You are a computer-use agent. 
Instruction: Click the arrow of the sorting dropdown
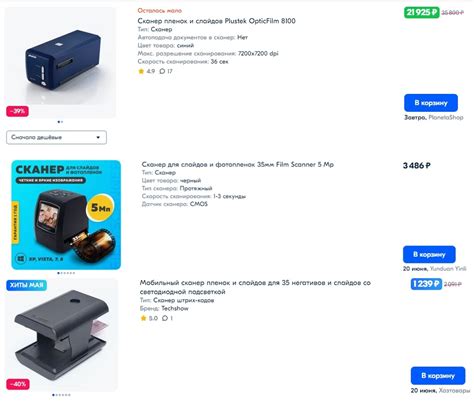coord(98,137)
